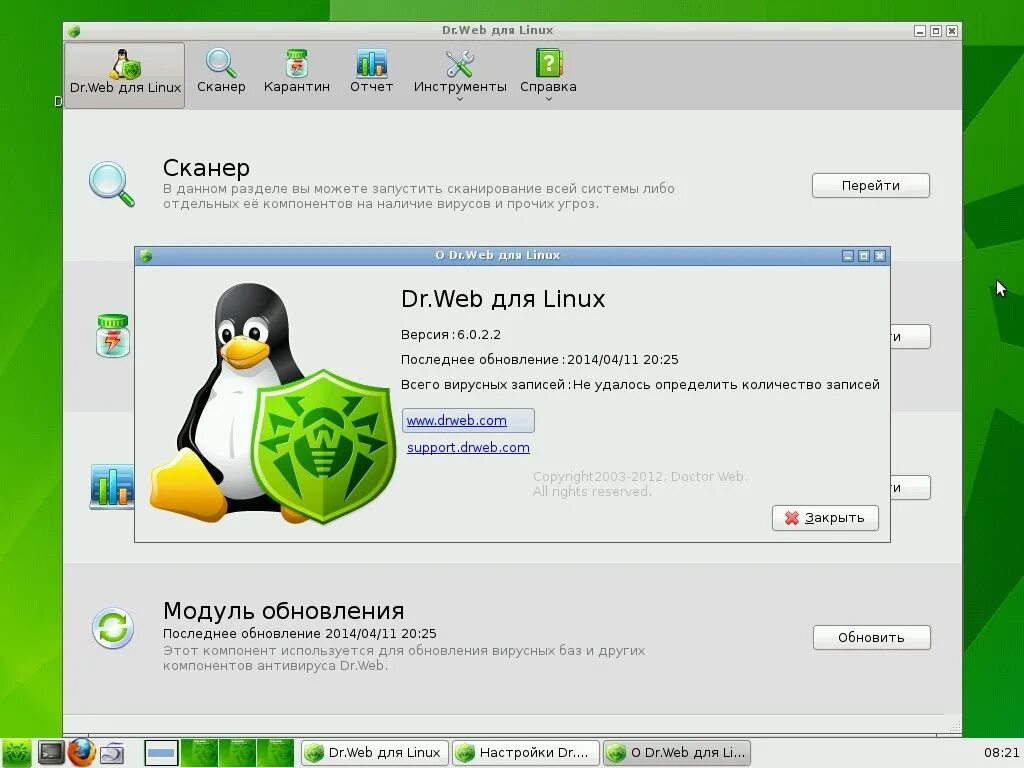Click the Инструменты wrench toolbar icon
Image resolution: width=1024 pixels, height=768 pixels.
[460, 63]
